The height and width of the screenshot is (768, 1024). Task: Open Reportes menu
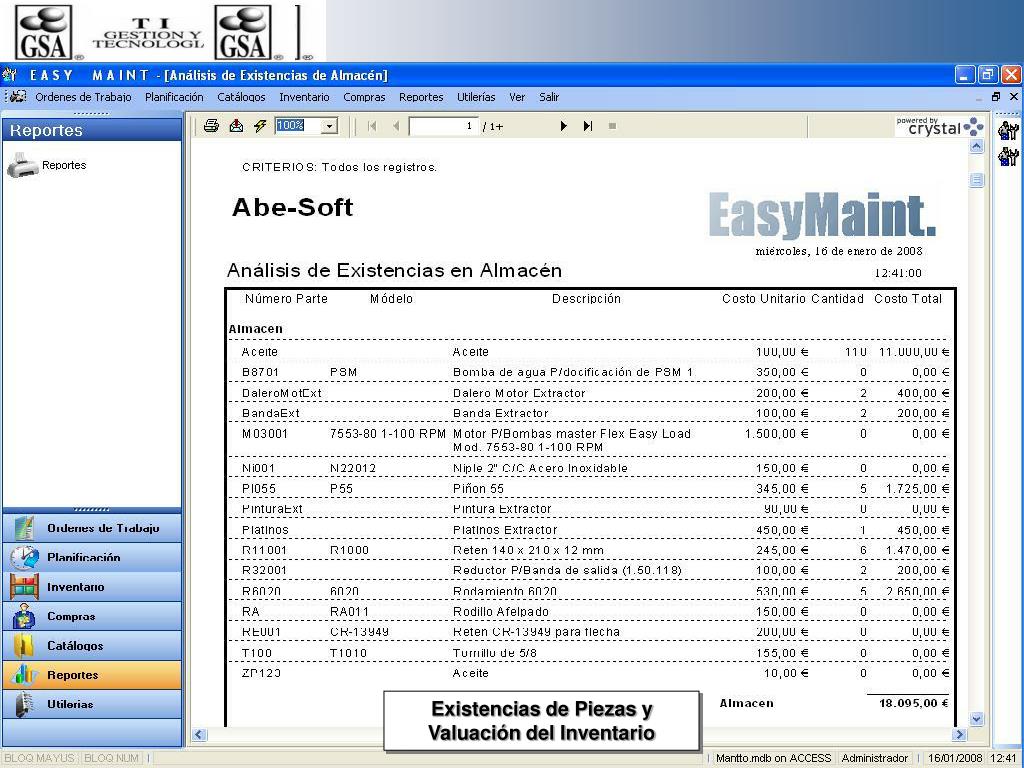pos(421,97)
